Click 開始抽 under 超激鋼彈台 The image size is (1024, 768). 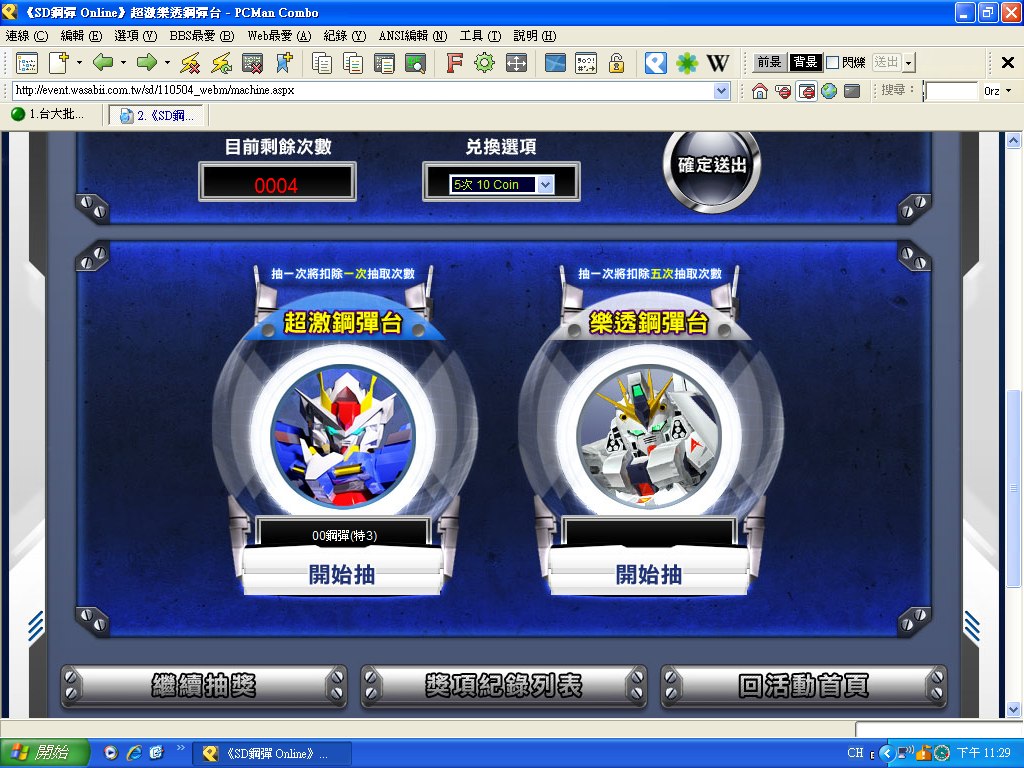[x=342, y=575]
